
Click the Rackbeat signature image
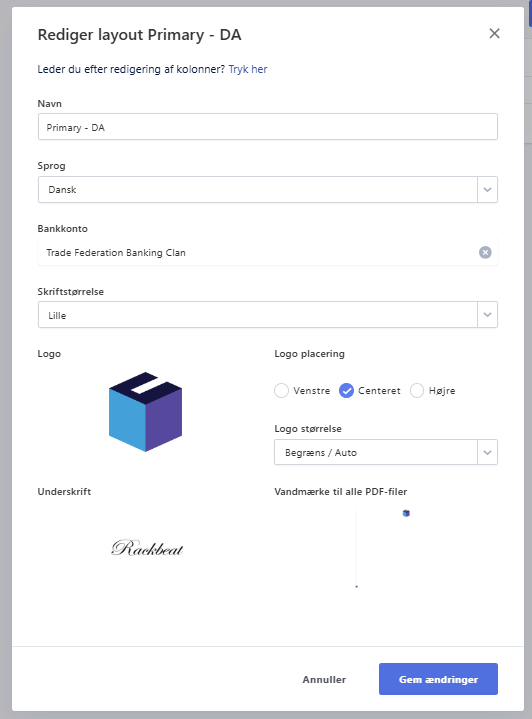[147, 548]
